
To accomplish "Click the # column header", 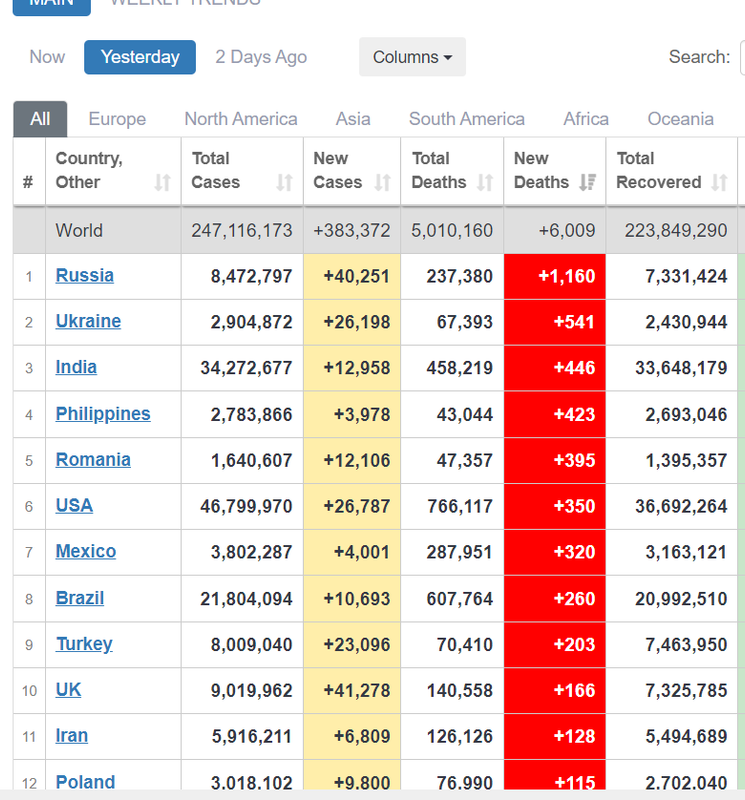I will (x=29, y=171).
